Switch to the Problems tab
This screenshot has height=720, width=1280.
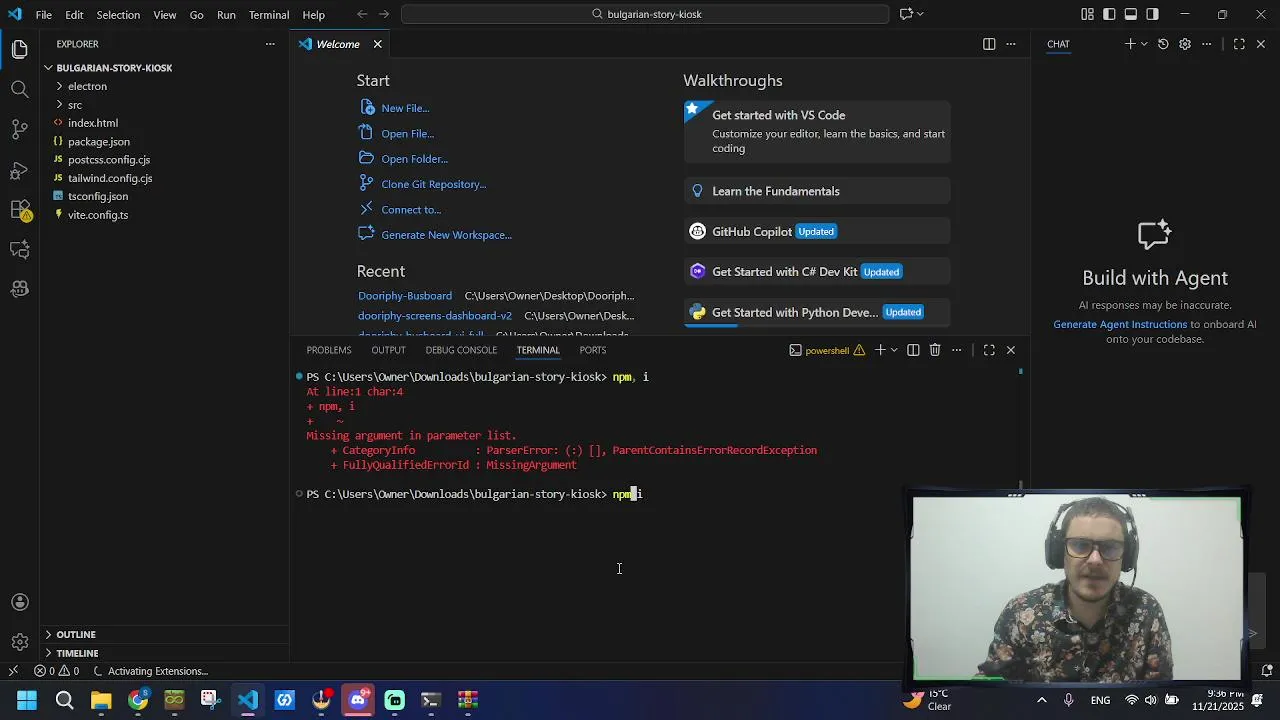tap(329, 350)
